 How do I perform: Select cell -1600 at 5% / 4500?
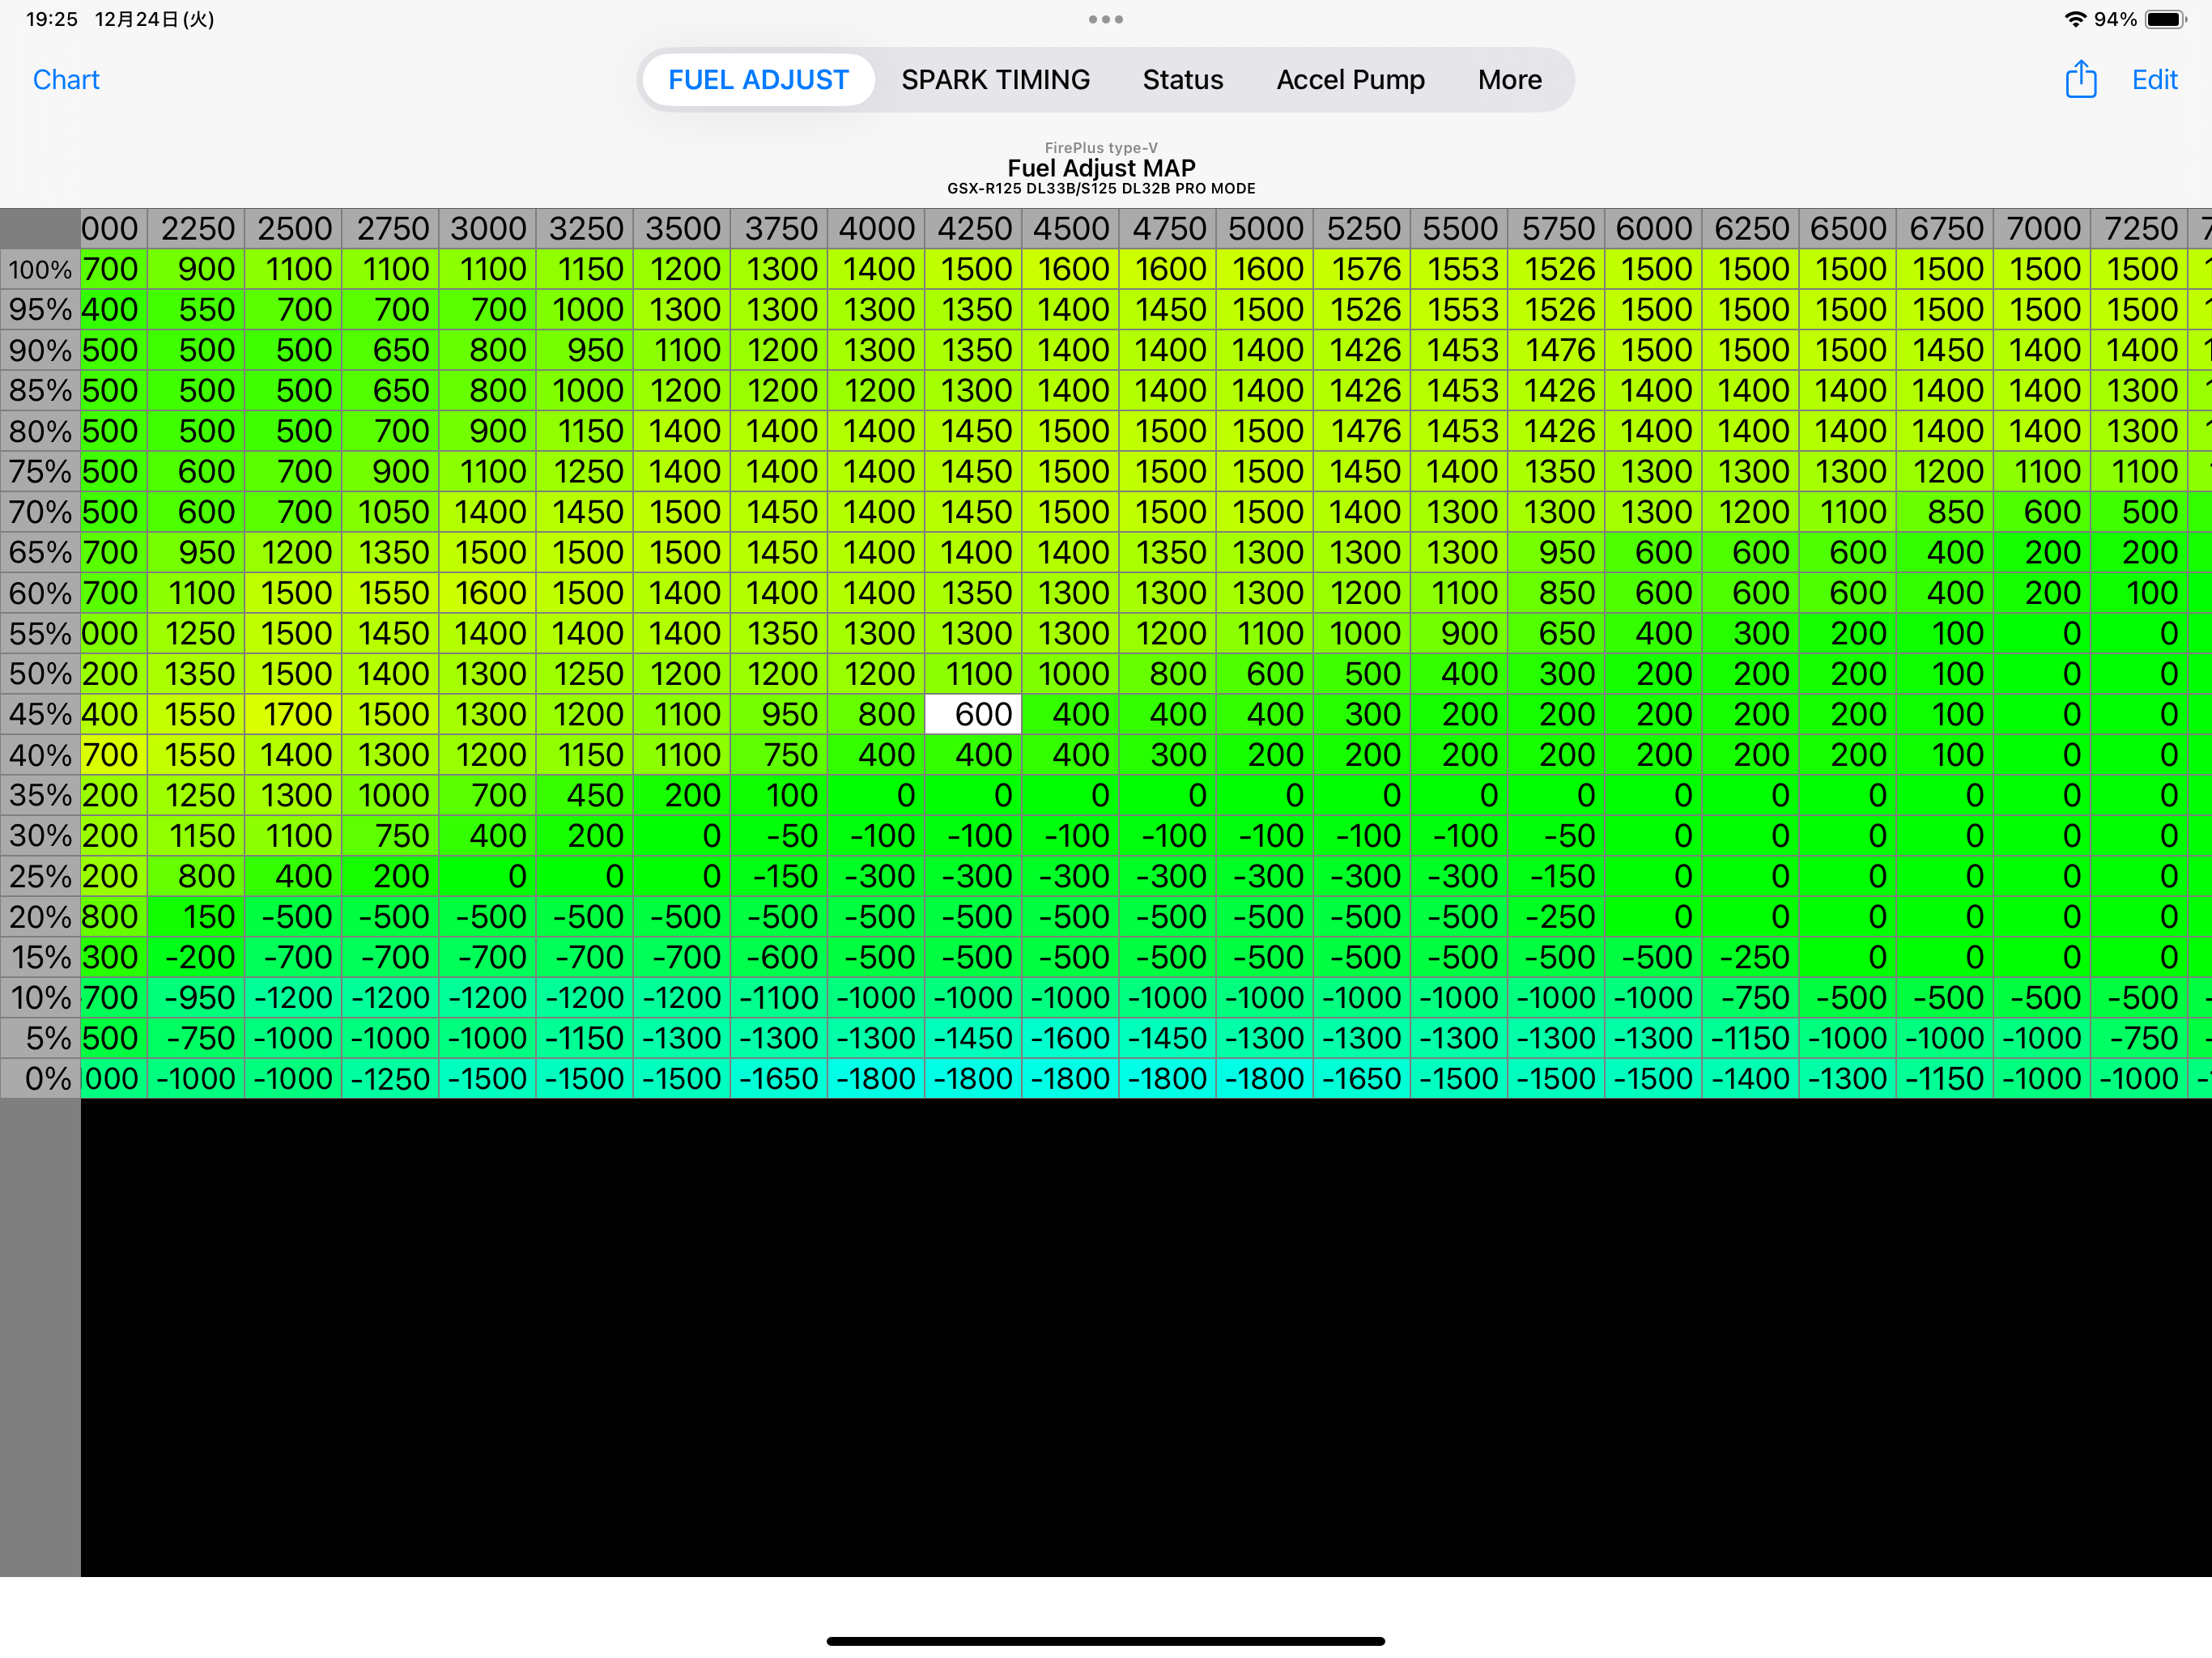point(1070,1038)
